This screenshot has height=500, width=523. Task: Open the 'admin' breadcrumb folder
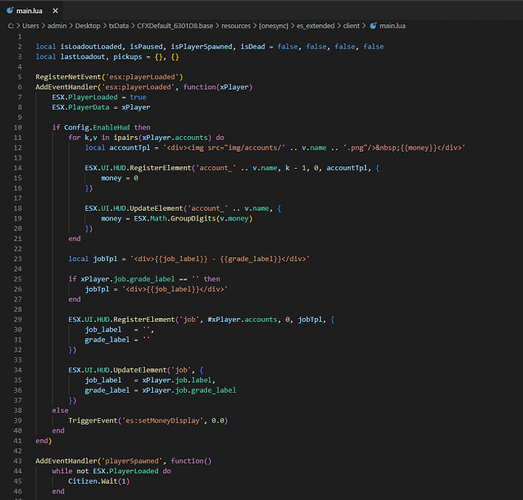pos(57,26)
